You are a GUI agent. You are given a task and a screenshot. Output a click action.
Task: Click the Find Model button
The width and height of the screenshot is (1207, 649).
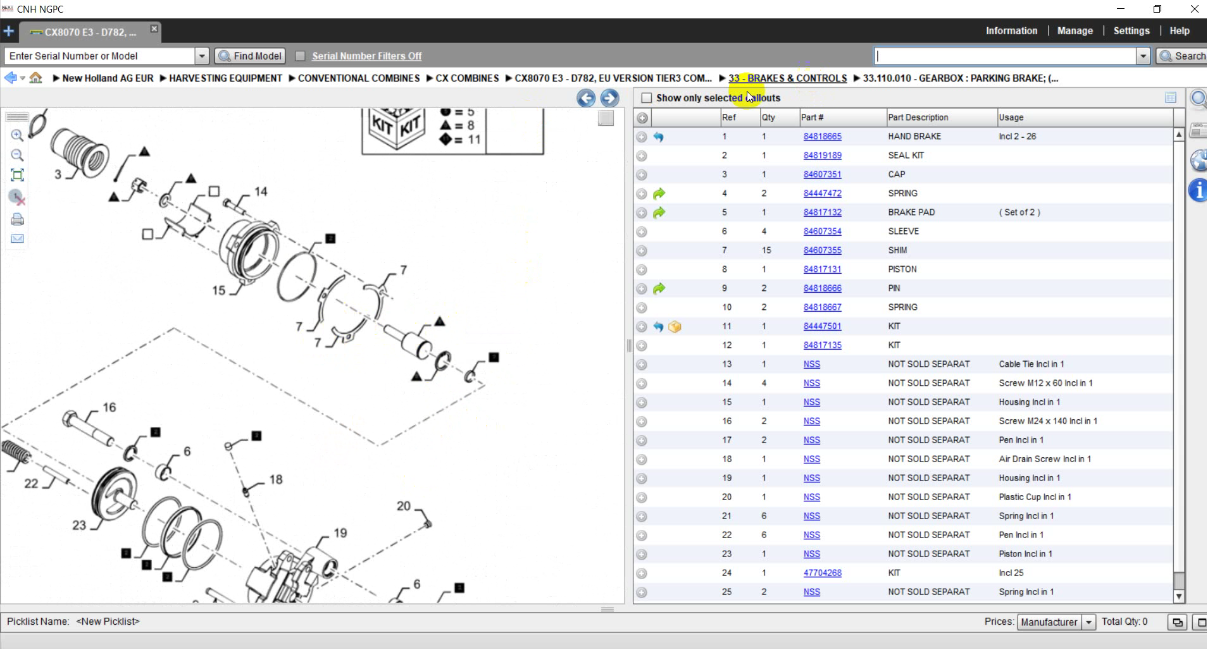[x=249, y=57]
